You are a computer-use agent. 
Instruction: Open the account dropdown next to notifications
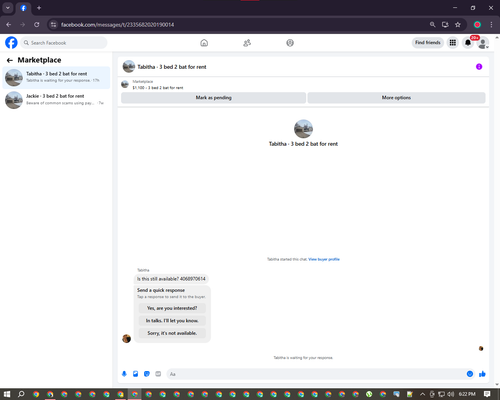tap(483, 43)
